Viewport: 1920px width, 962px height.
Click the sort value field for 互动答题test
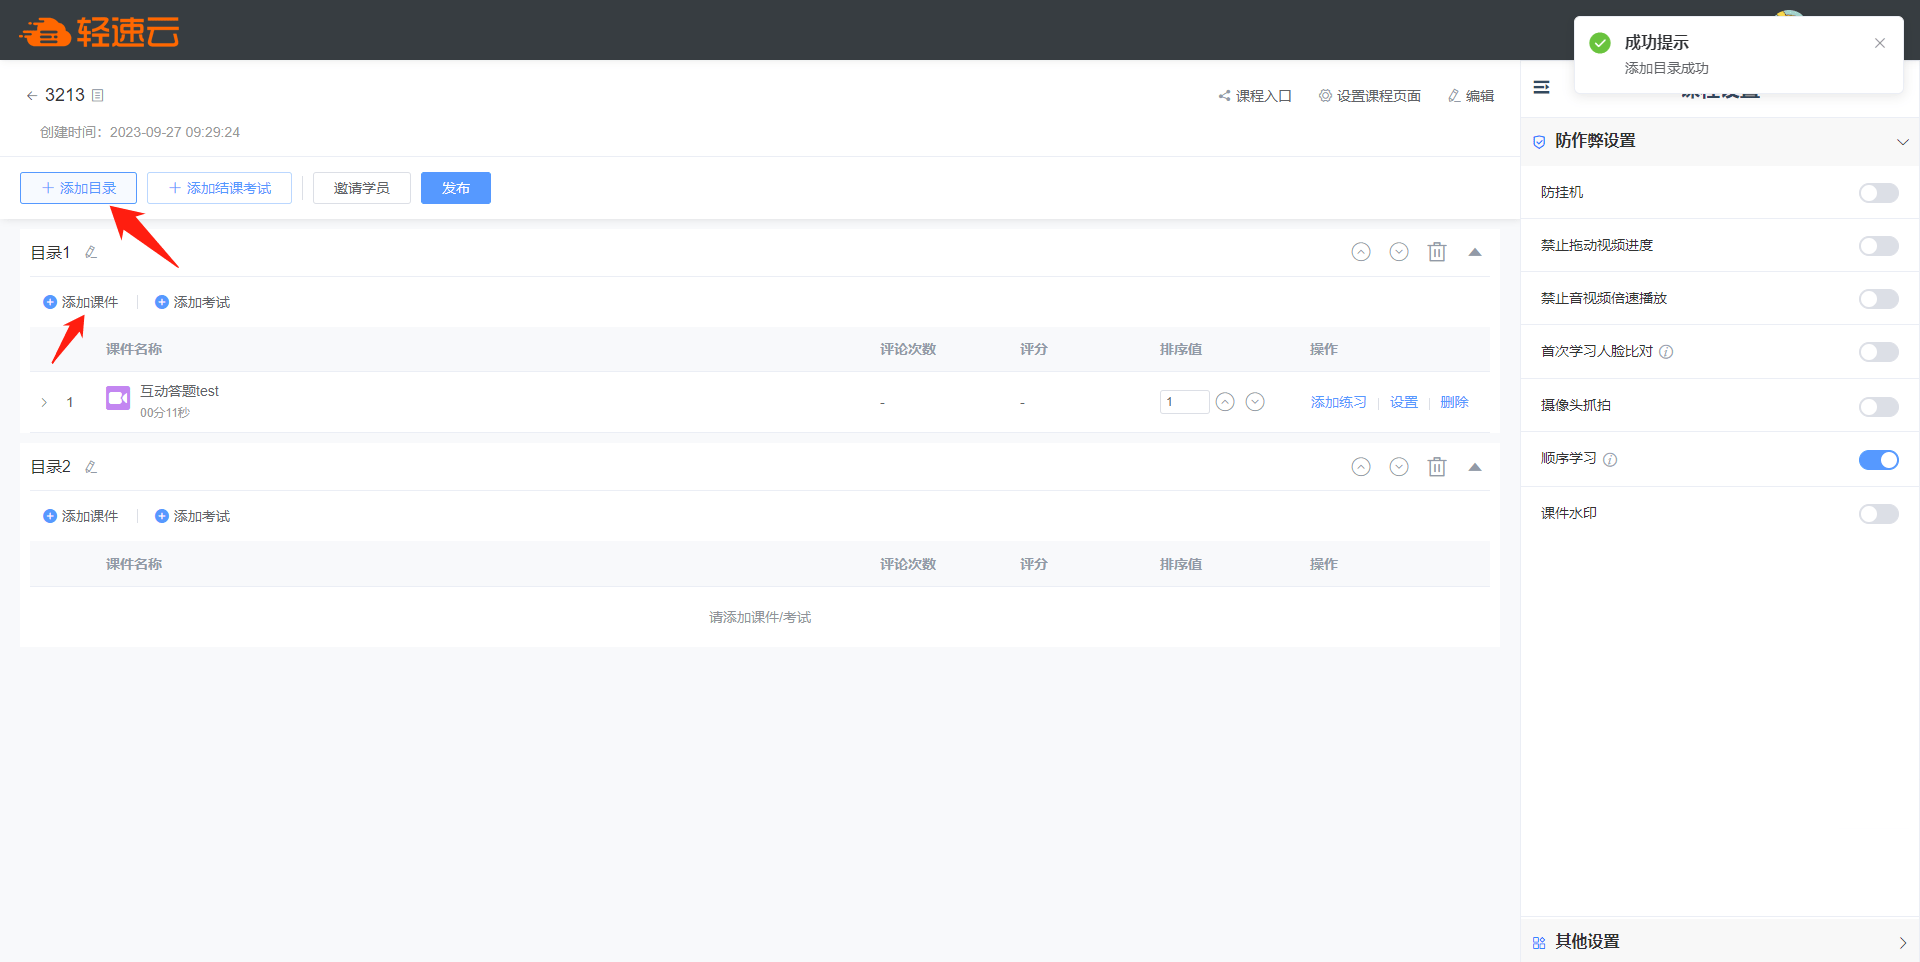click(1184, 402)
